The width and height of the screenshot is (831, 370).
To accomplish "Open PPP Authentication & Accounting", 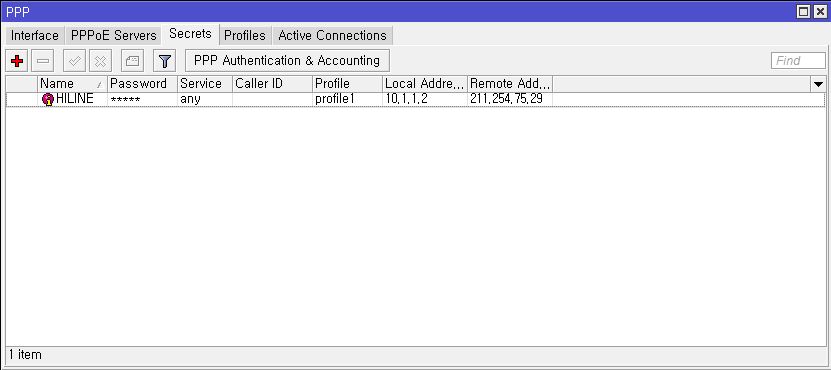I will [x=287, y=61].
